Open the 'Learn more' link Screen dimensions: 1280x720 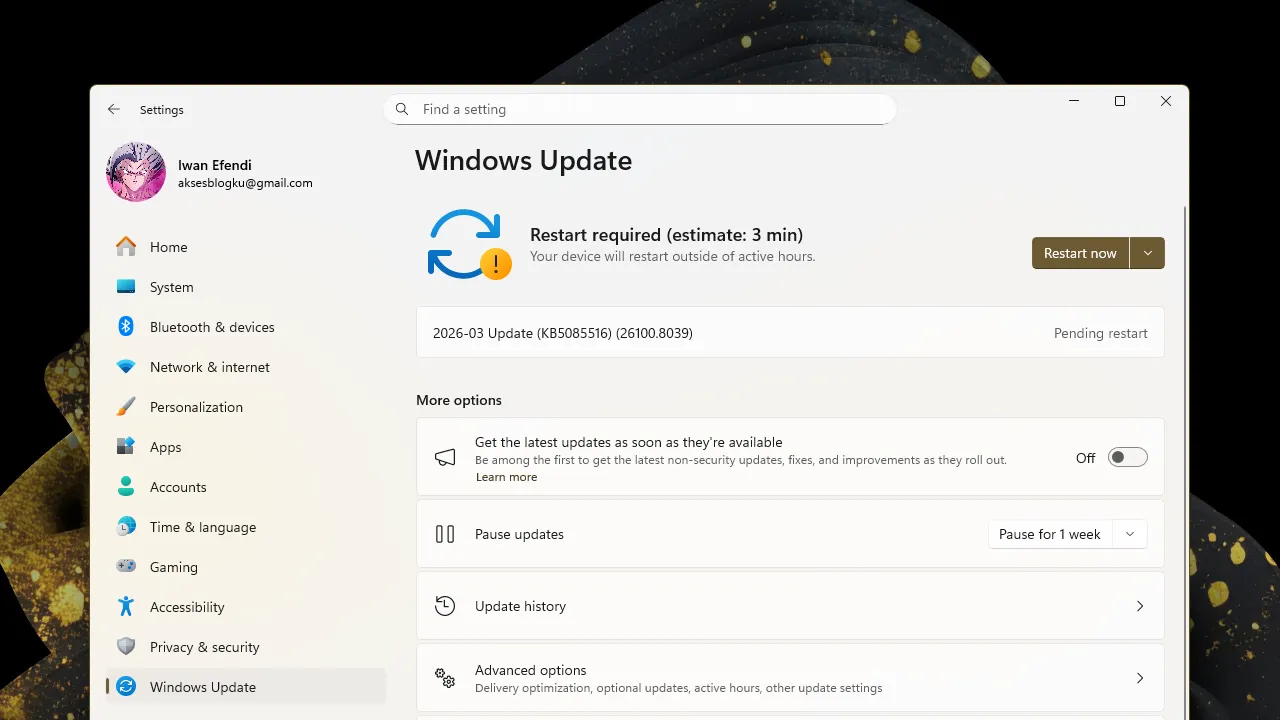[x=506, y=477]
